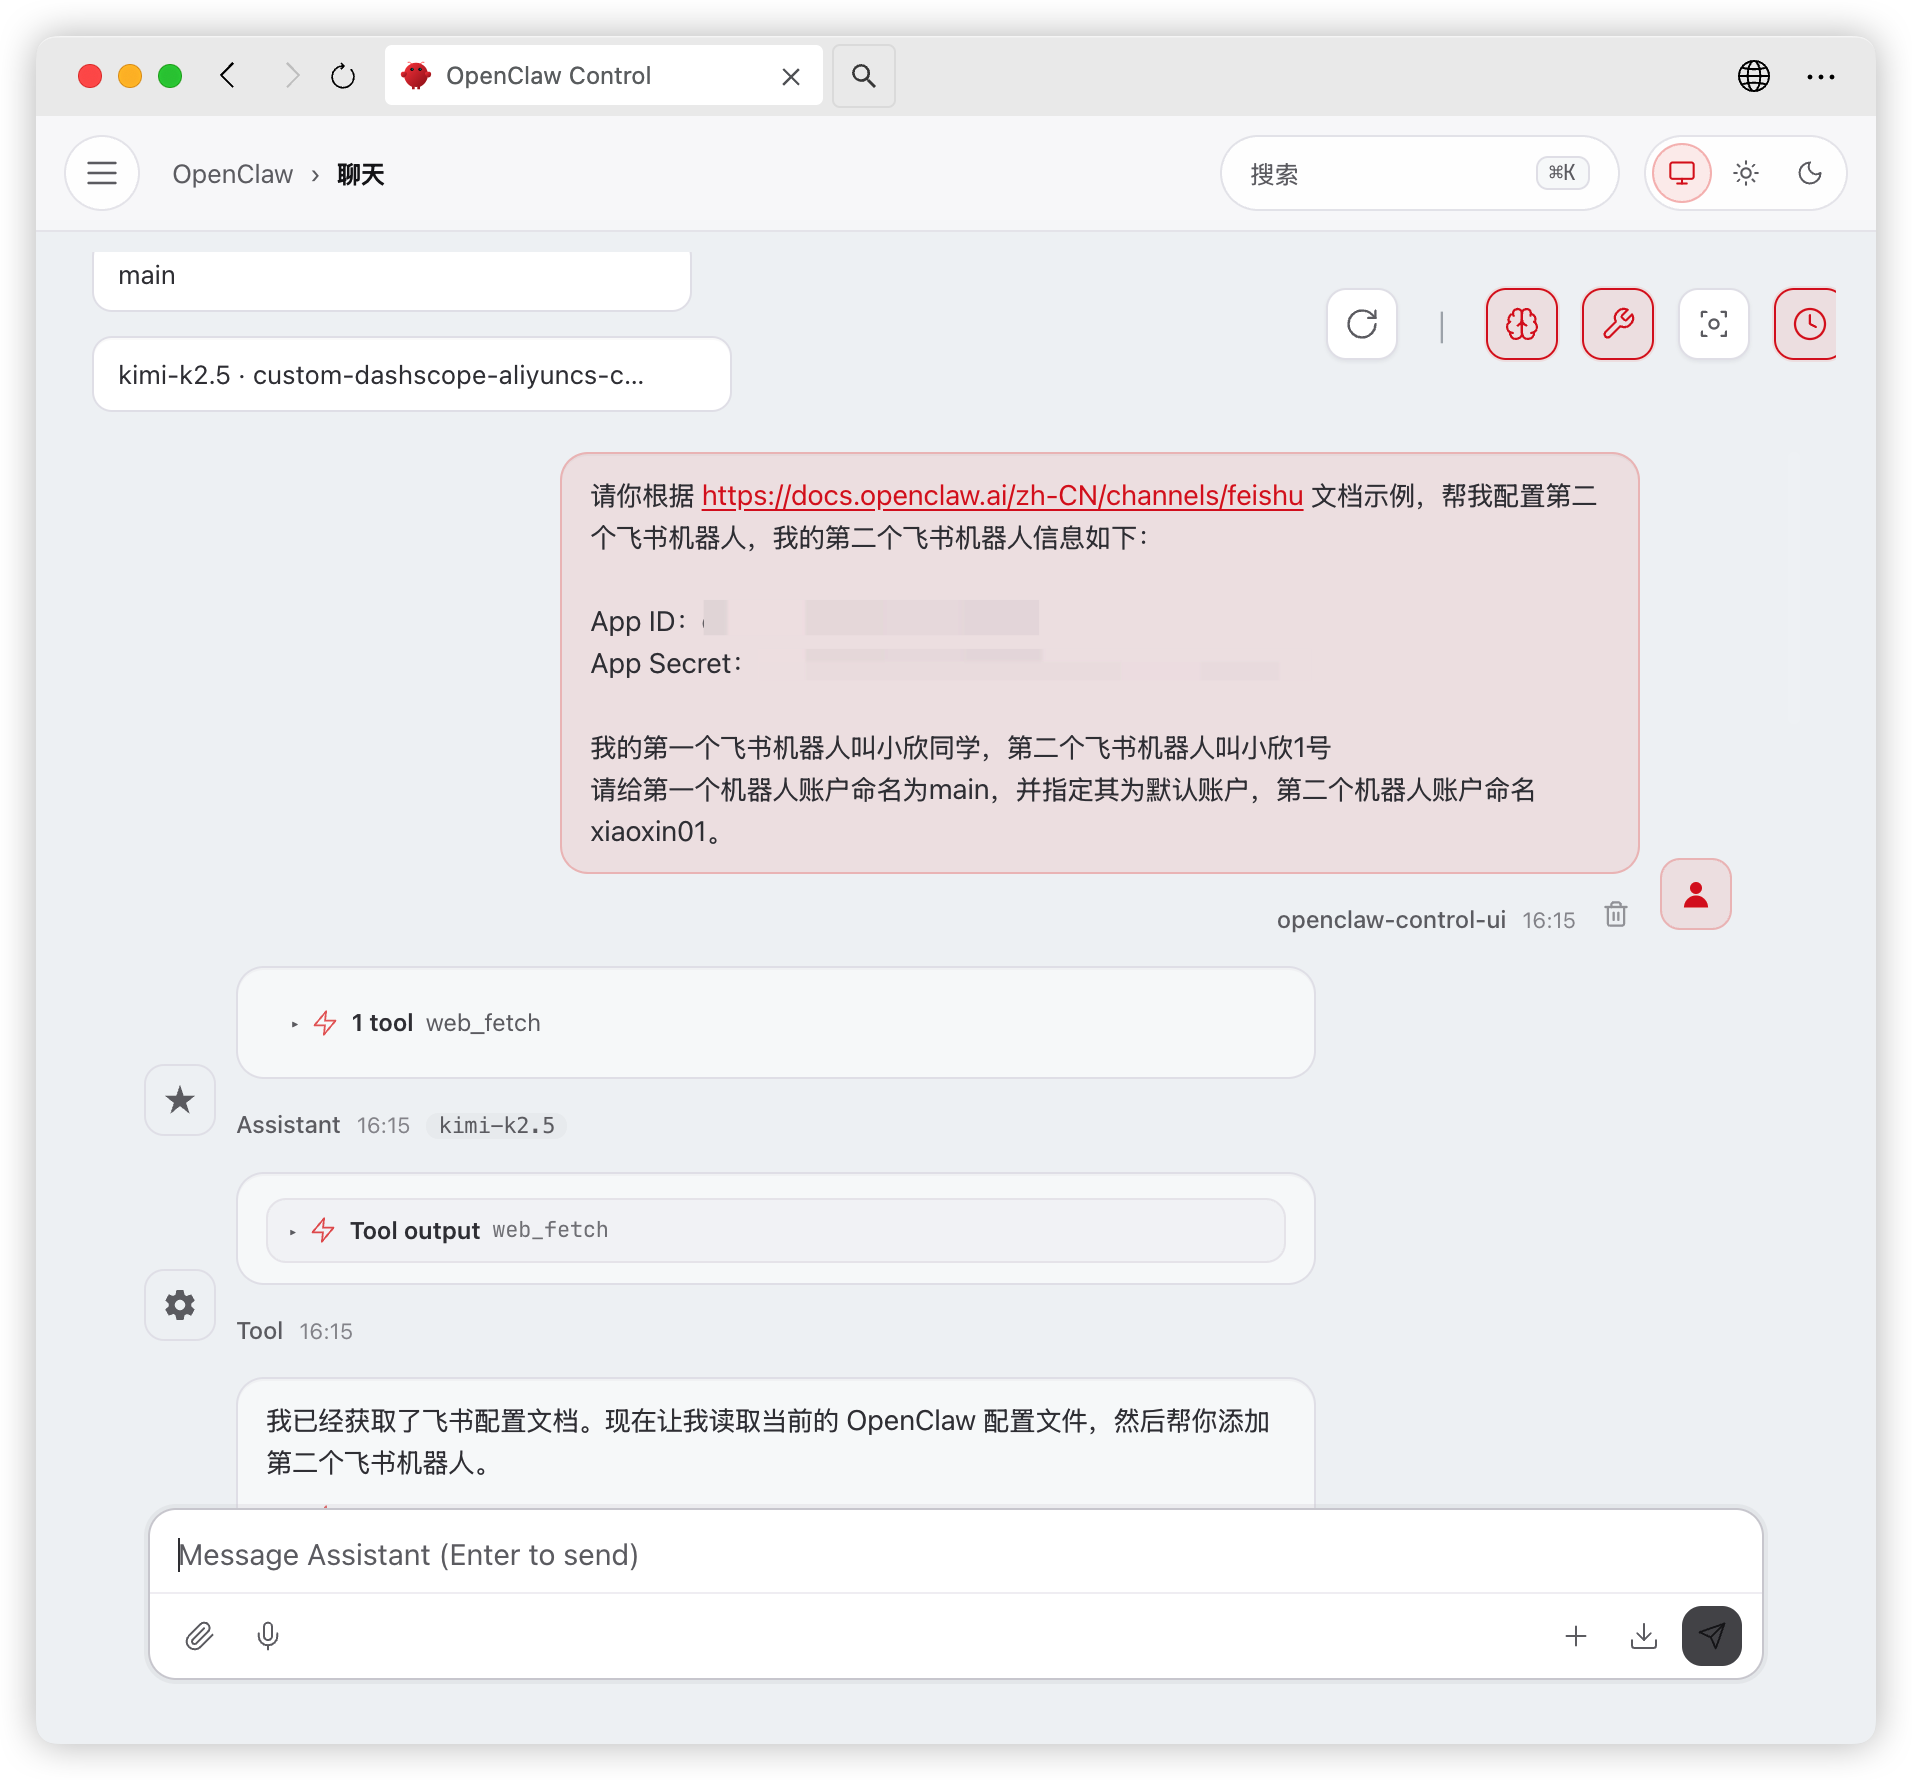Image resolution: width=1912 pixels, height=1780 pixels.
Task: Click OpenClaw in the breadcrumb
Action: coord(232,175)
